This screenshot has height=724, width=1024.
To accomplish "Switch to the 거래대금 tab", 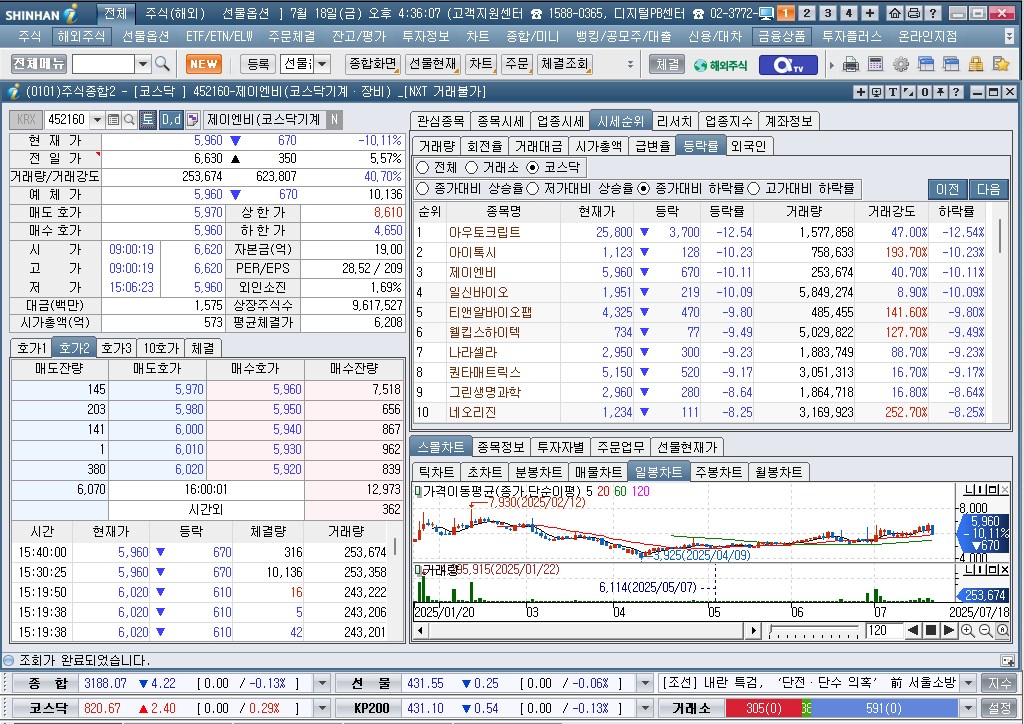I will (x=539, y=146).
